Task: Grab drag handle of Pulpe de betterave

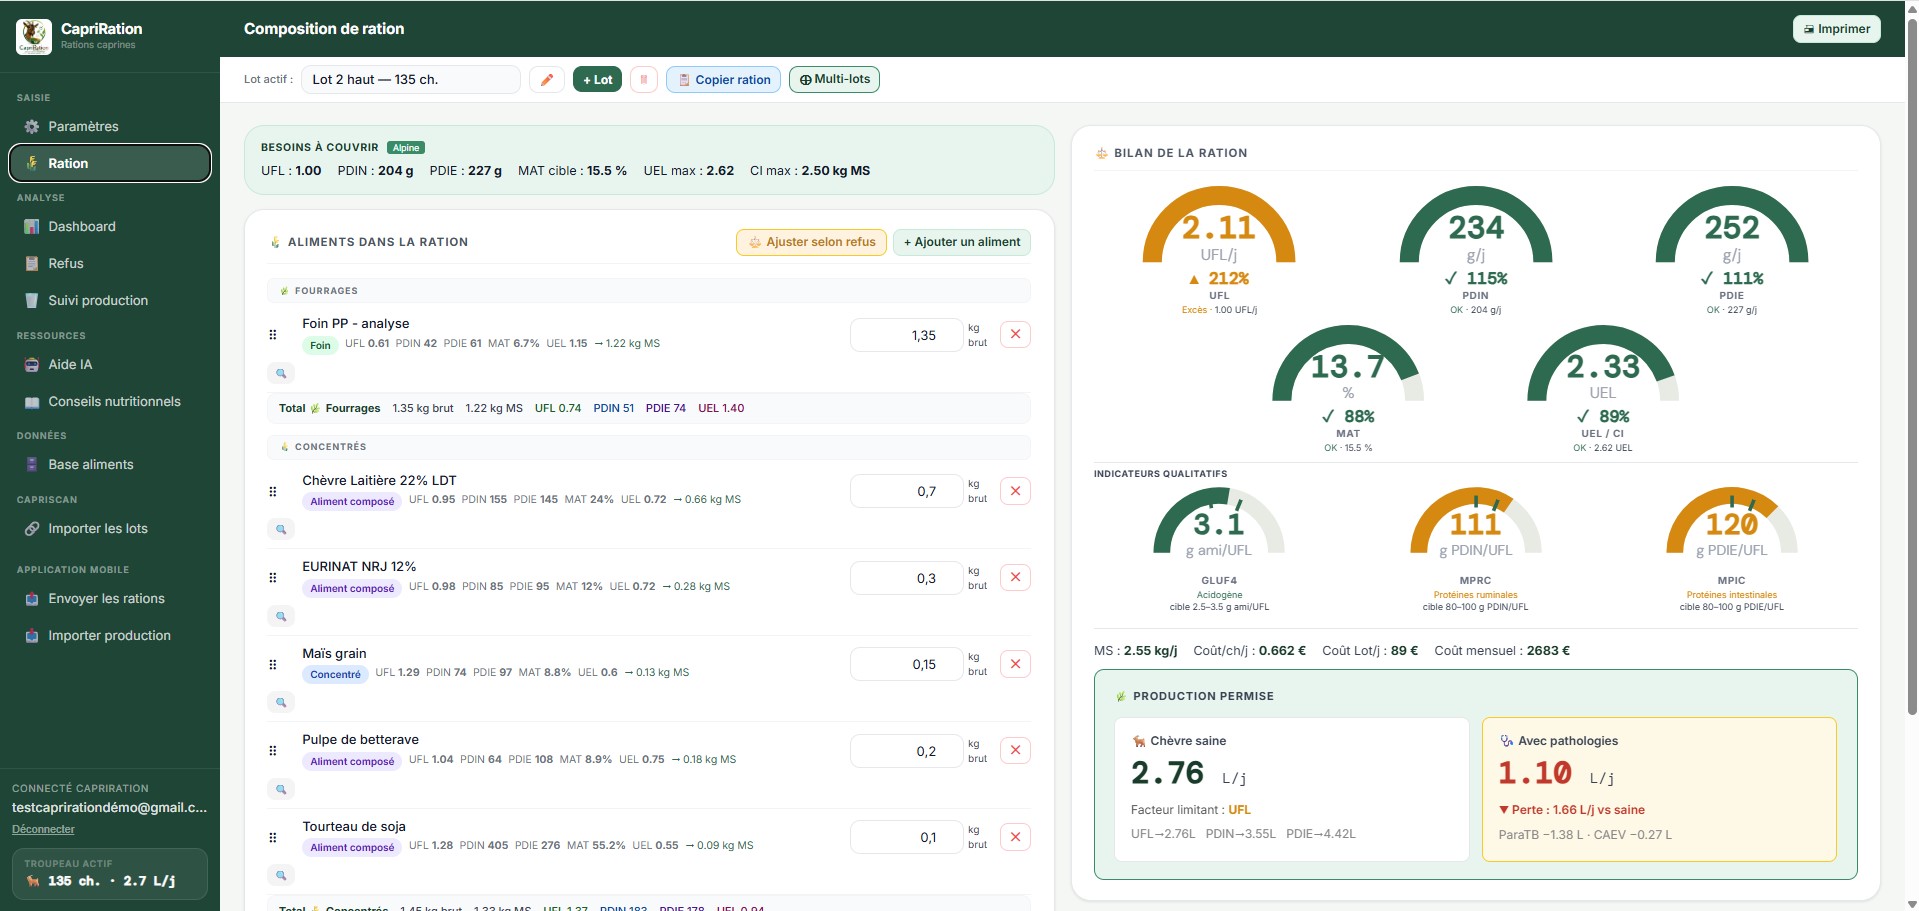Action: [273, 751]
